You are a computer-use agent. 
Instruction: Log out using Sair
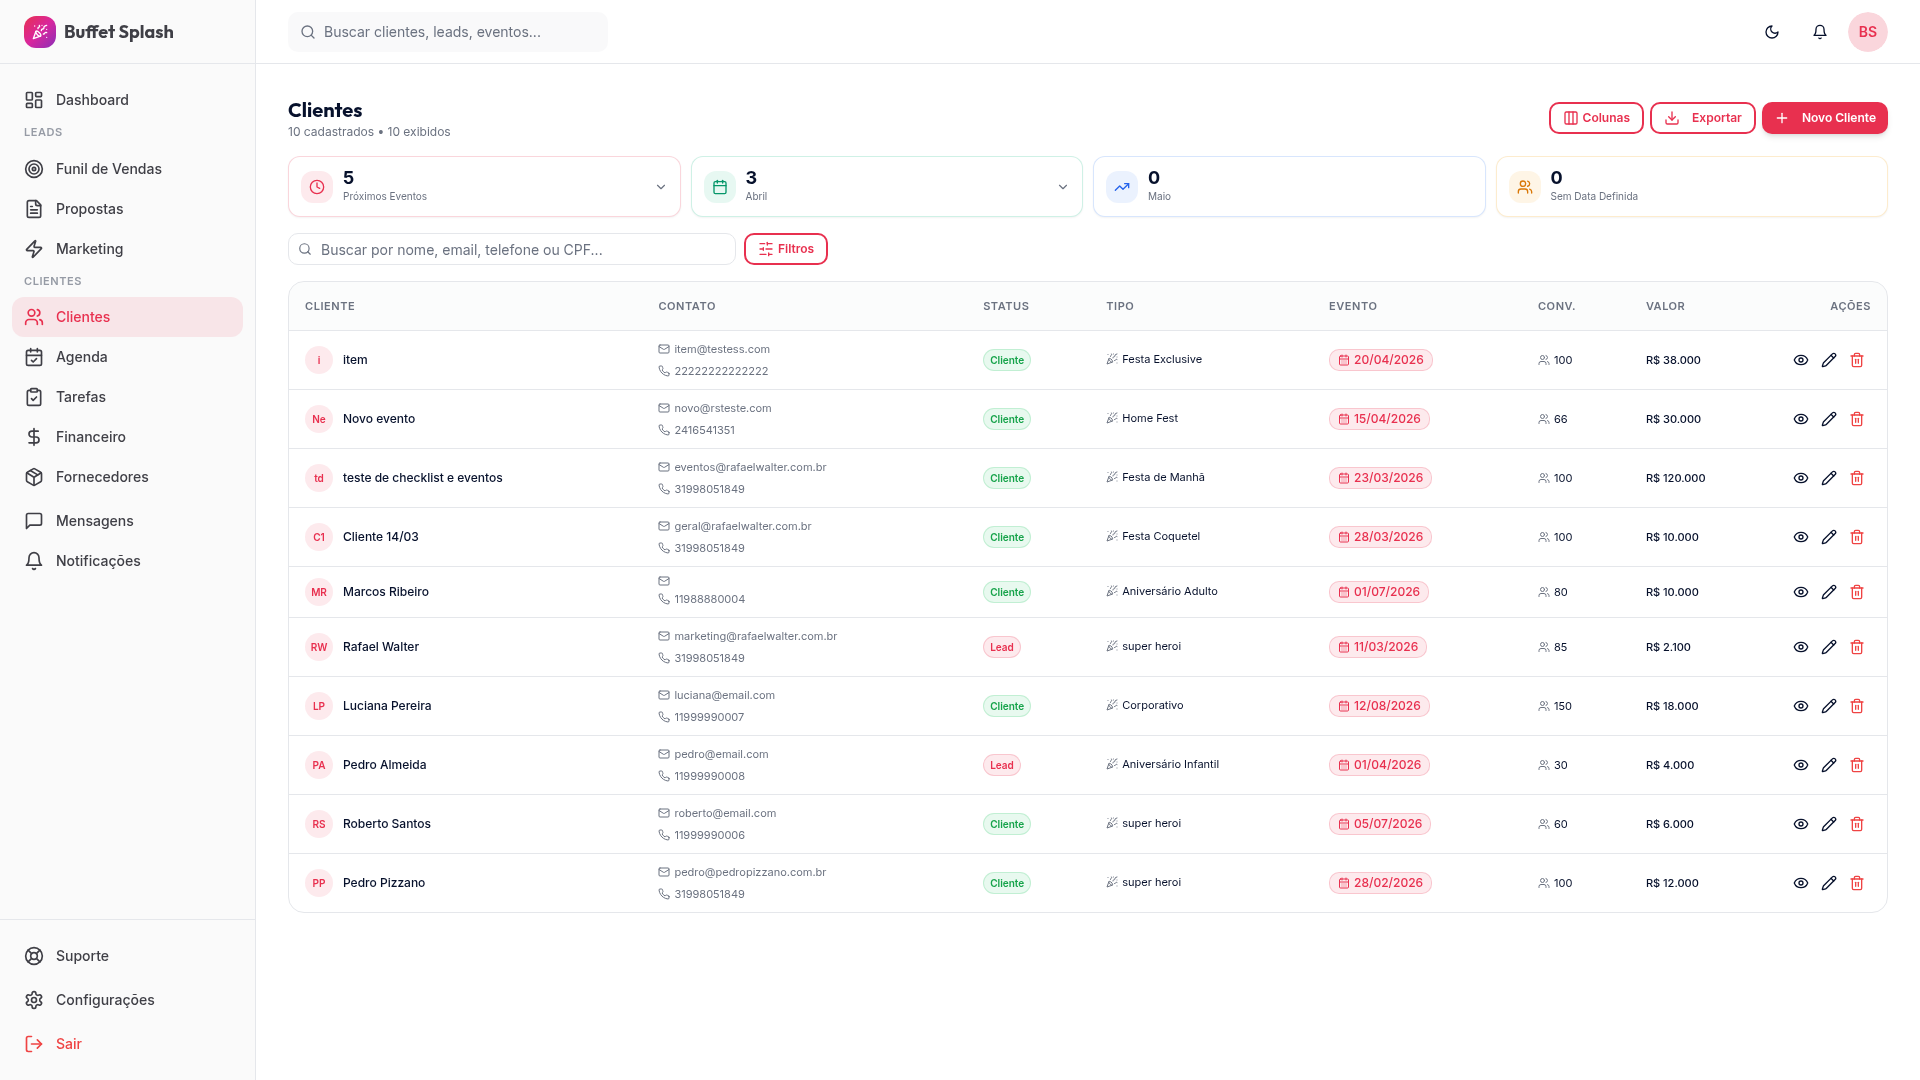point(127,1044)
